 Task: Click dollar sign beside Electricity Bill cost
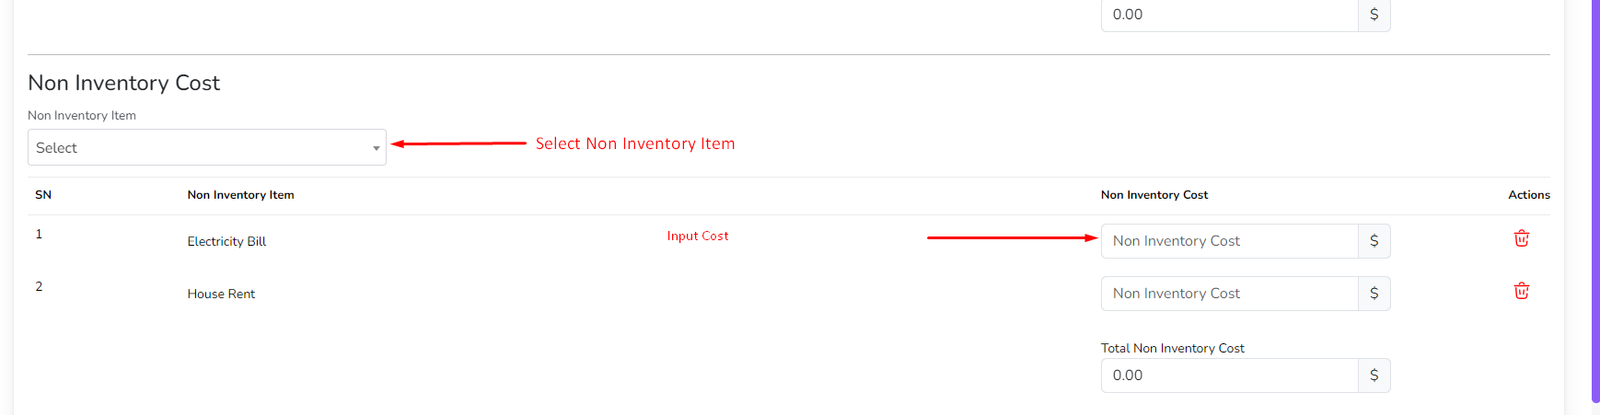click(x=1374, y=241)
